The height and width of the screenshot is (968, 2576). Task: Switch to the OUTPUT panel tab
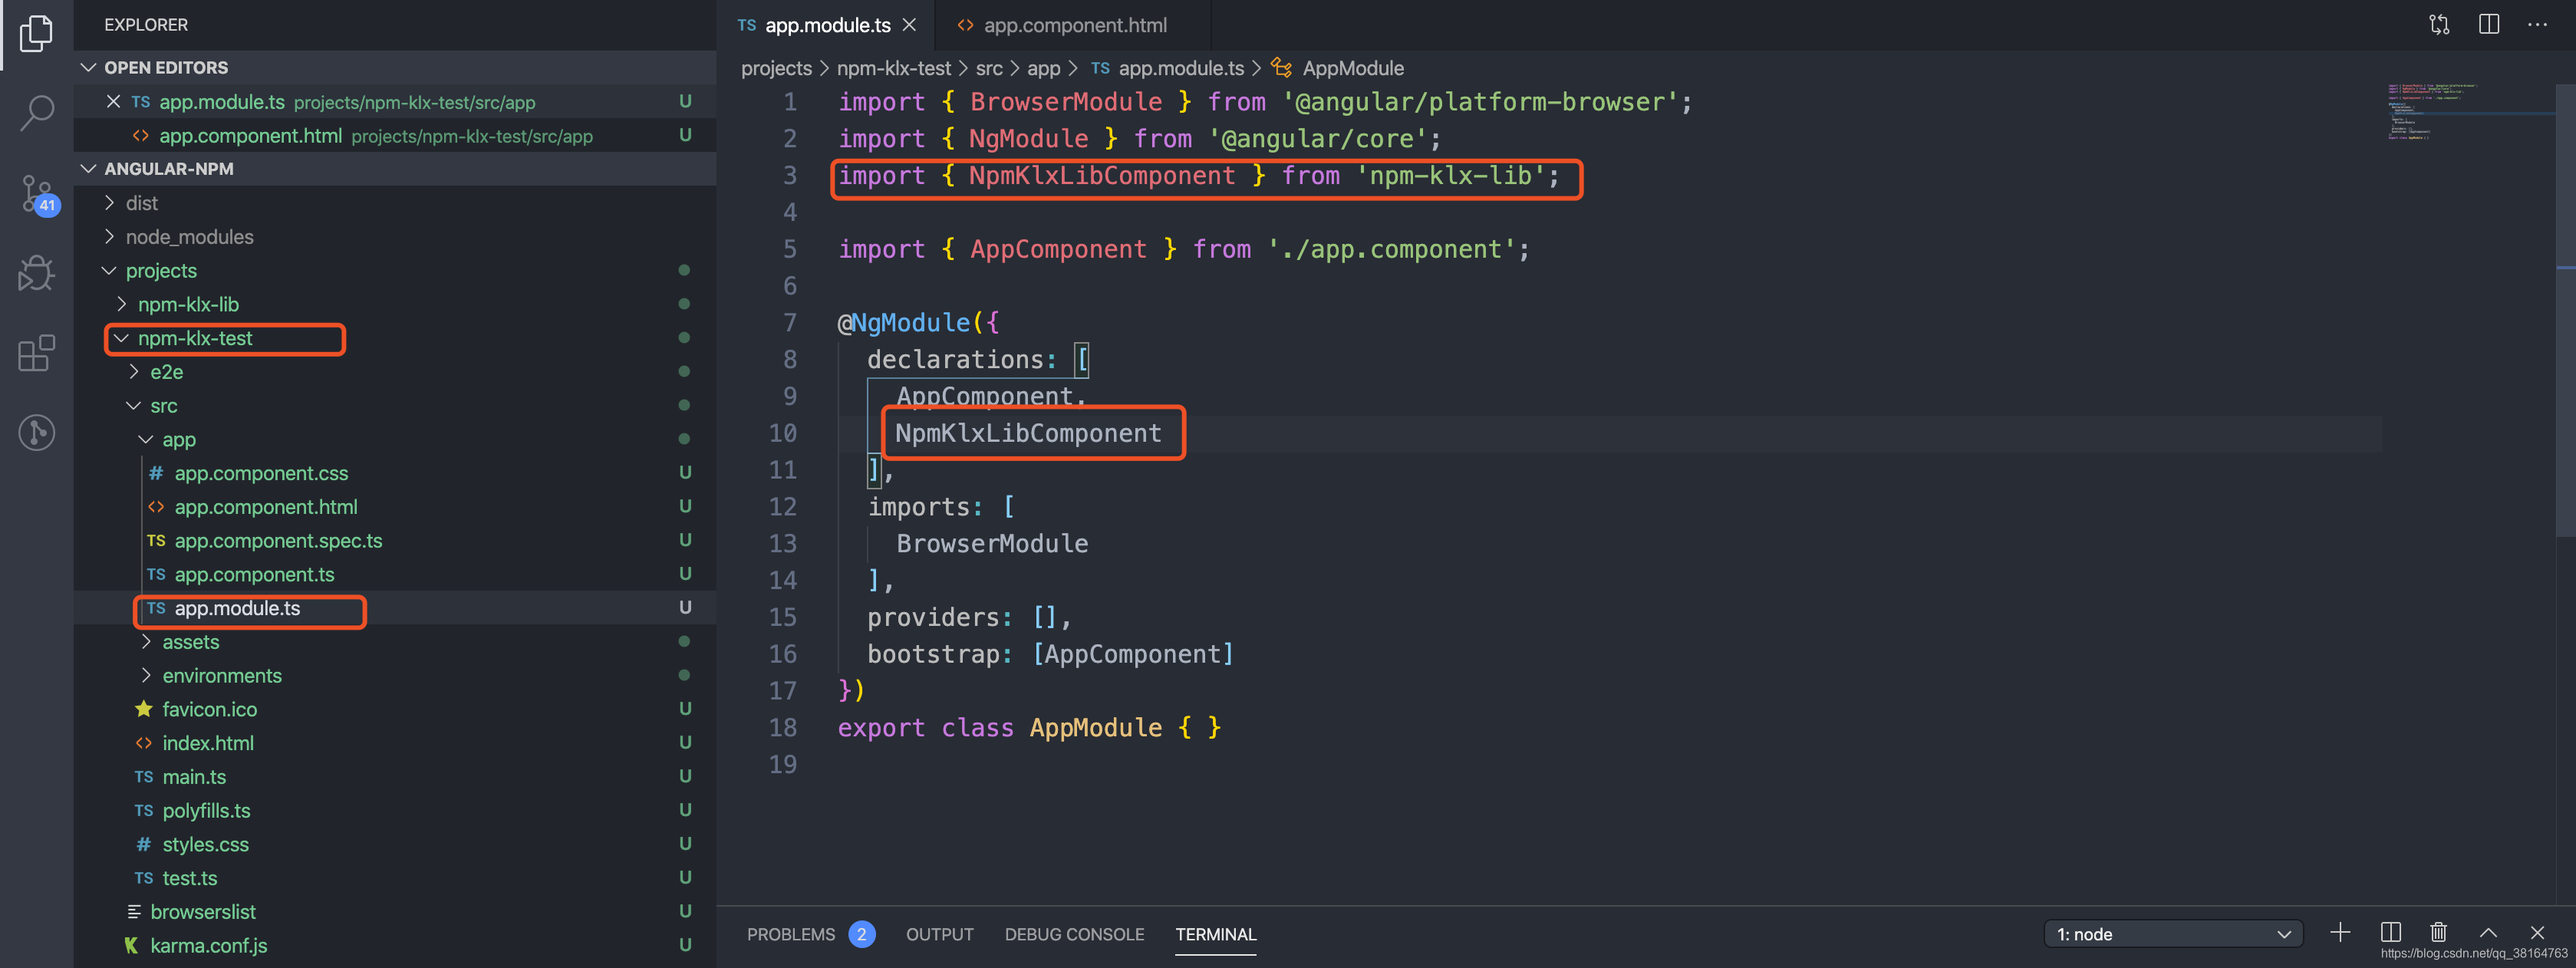939,934
